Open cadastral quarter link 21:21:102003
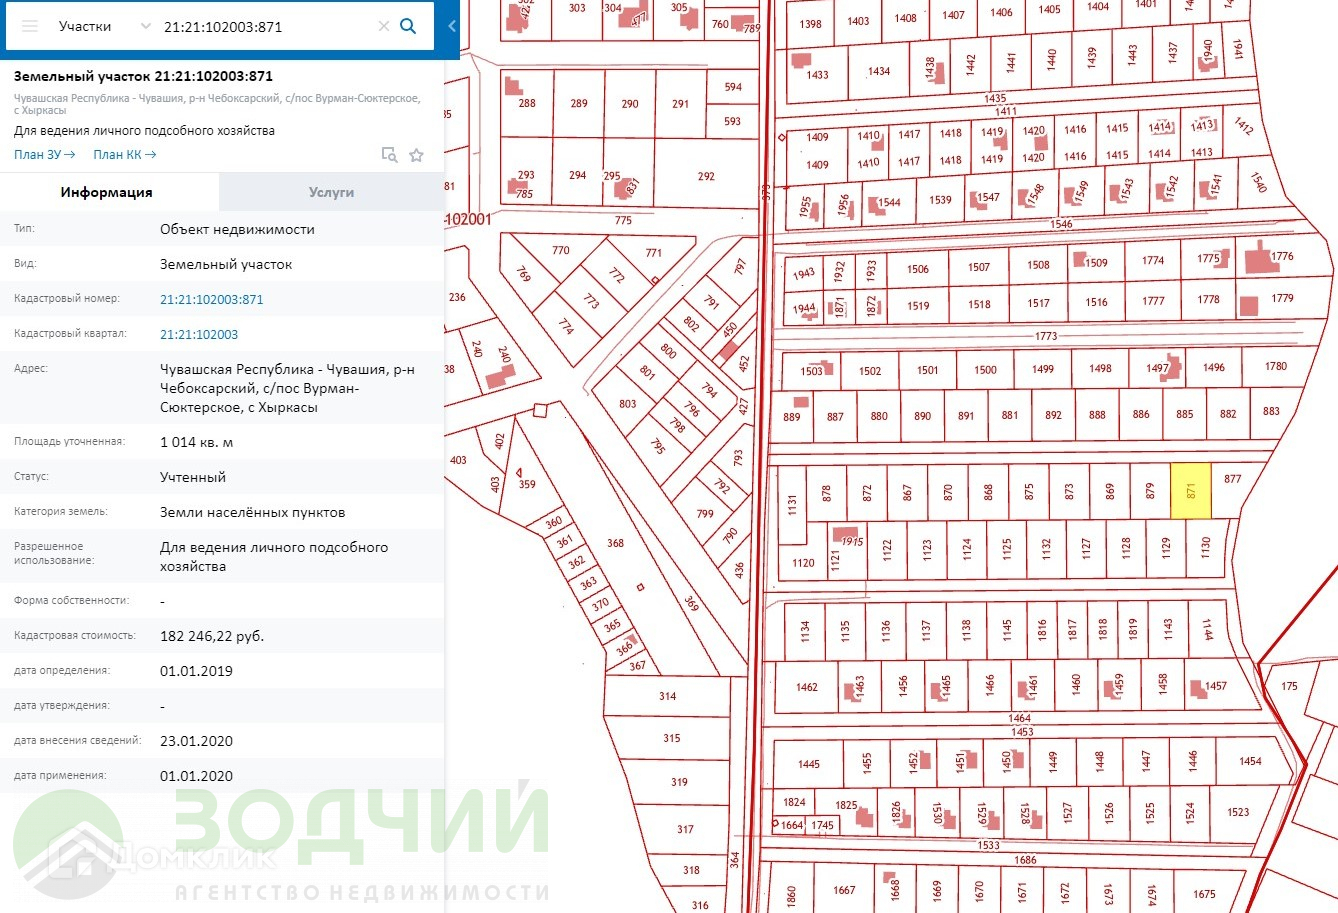This screenshot has height=913, width=1338. point(199,334)
